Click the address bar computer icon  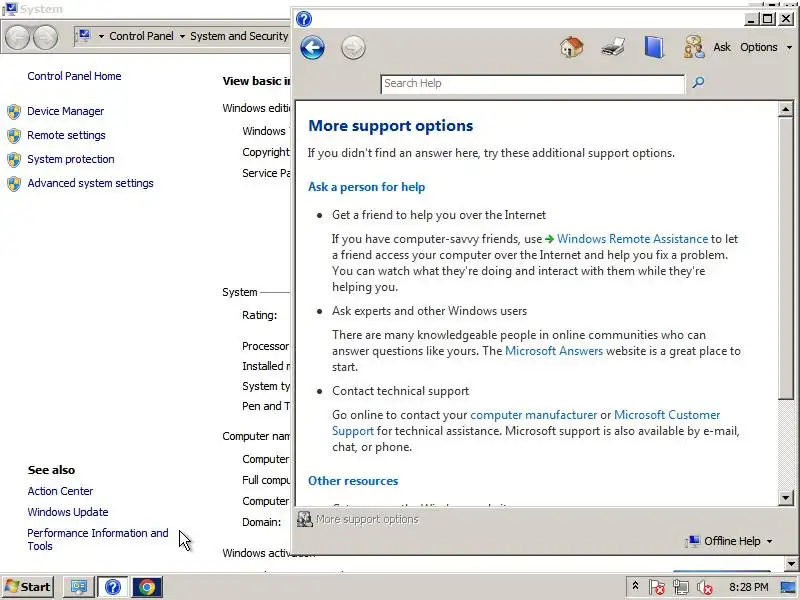point(84,36)
